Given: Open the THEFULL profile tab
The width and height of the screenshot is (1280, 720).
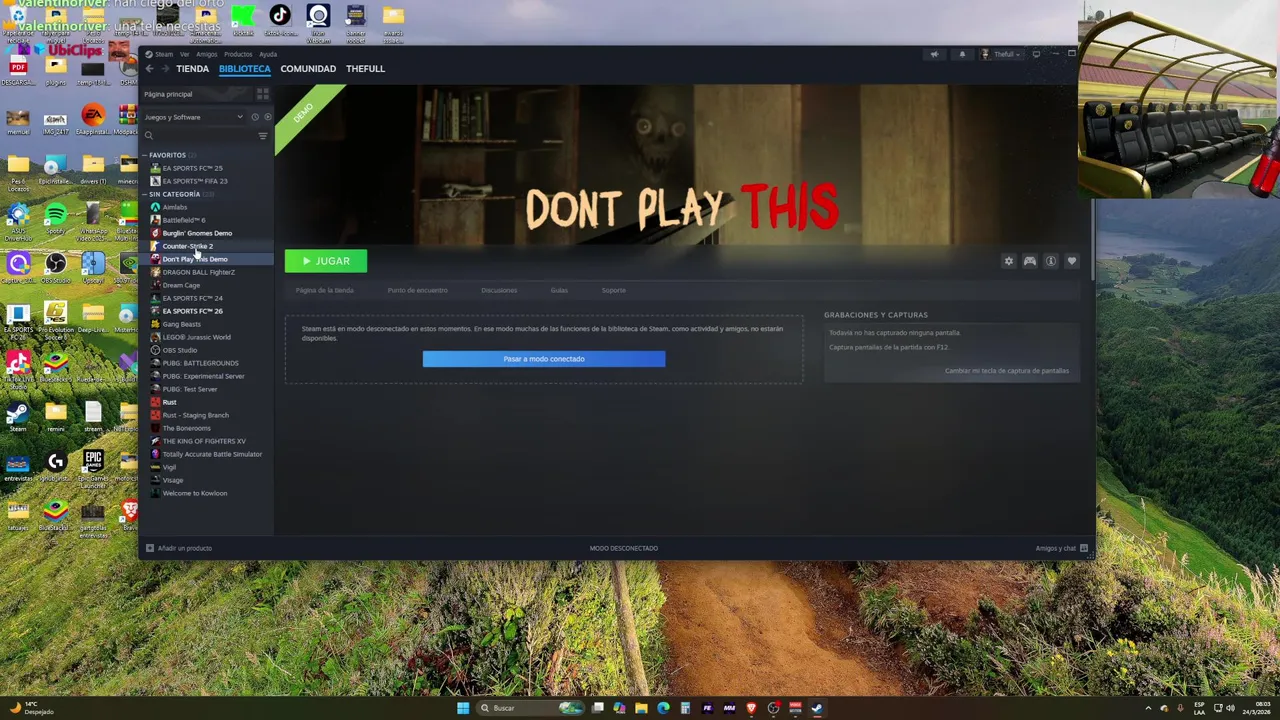Looking at the screenshot, I should point(365,69).
